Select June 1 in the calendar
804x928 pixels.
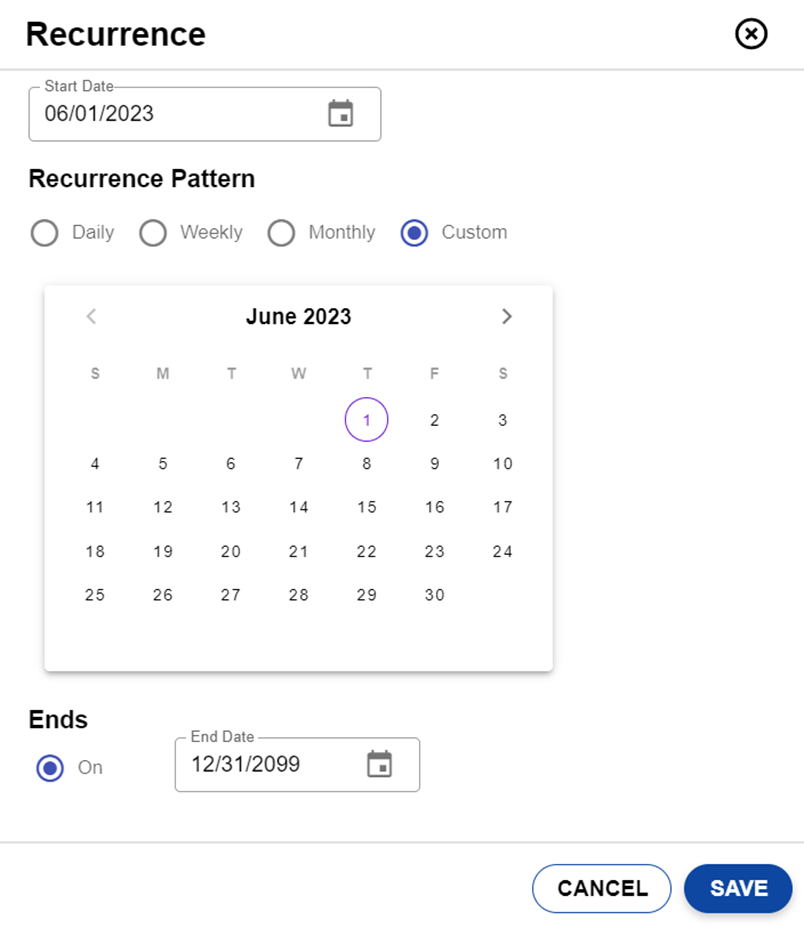click(367, 420)
